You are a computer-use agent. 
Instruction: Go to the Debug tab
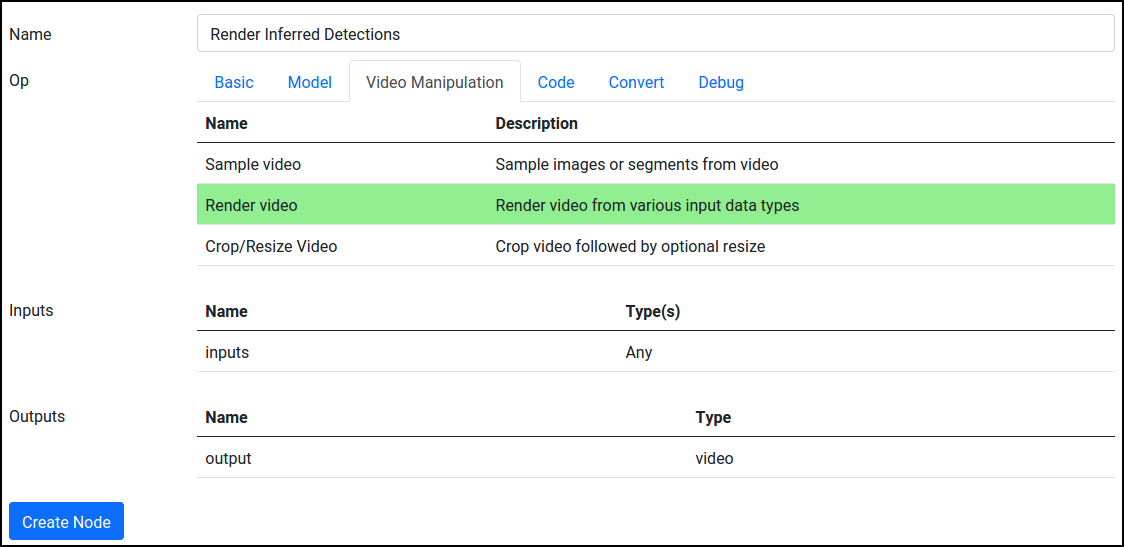click(x=721, y=82)
